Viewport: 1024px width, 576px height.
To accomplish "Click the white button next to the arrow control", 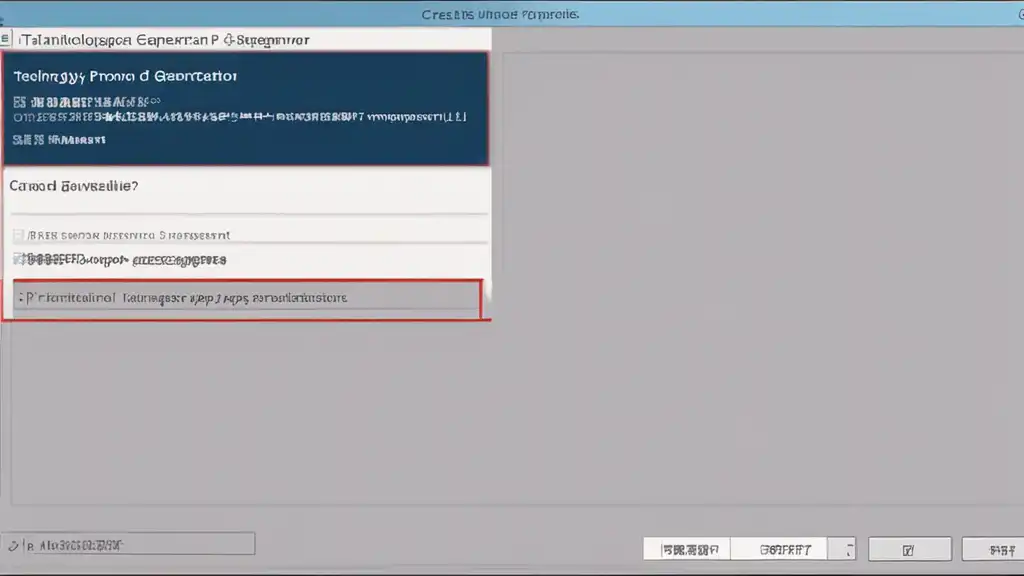I will click(780, 549).
